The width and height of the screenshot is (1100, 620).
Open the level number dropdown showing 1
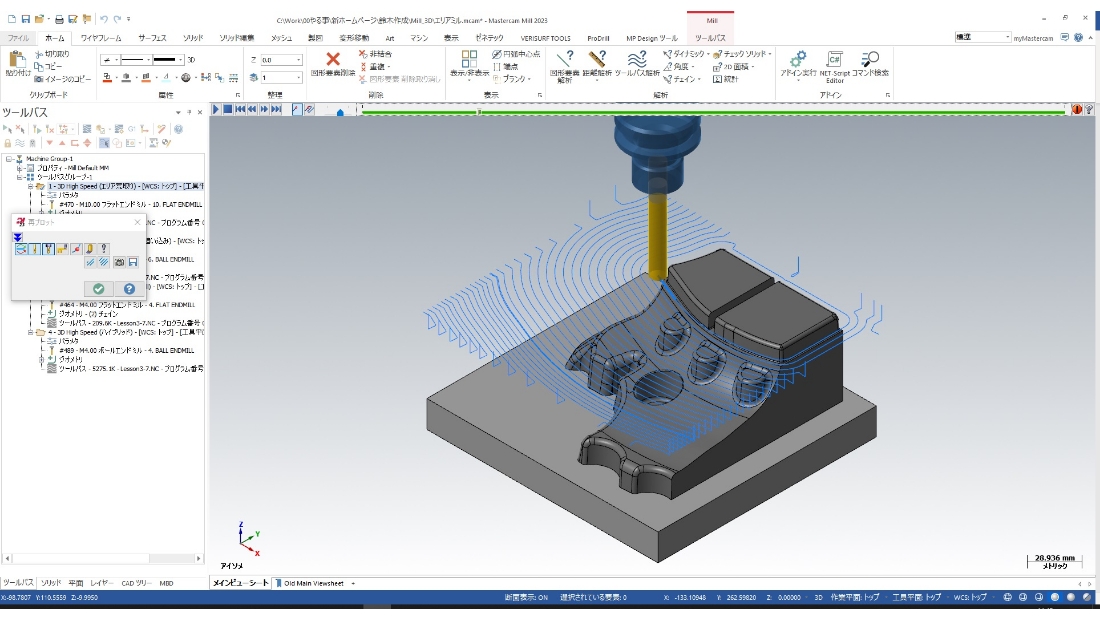point(298,78)
